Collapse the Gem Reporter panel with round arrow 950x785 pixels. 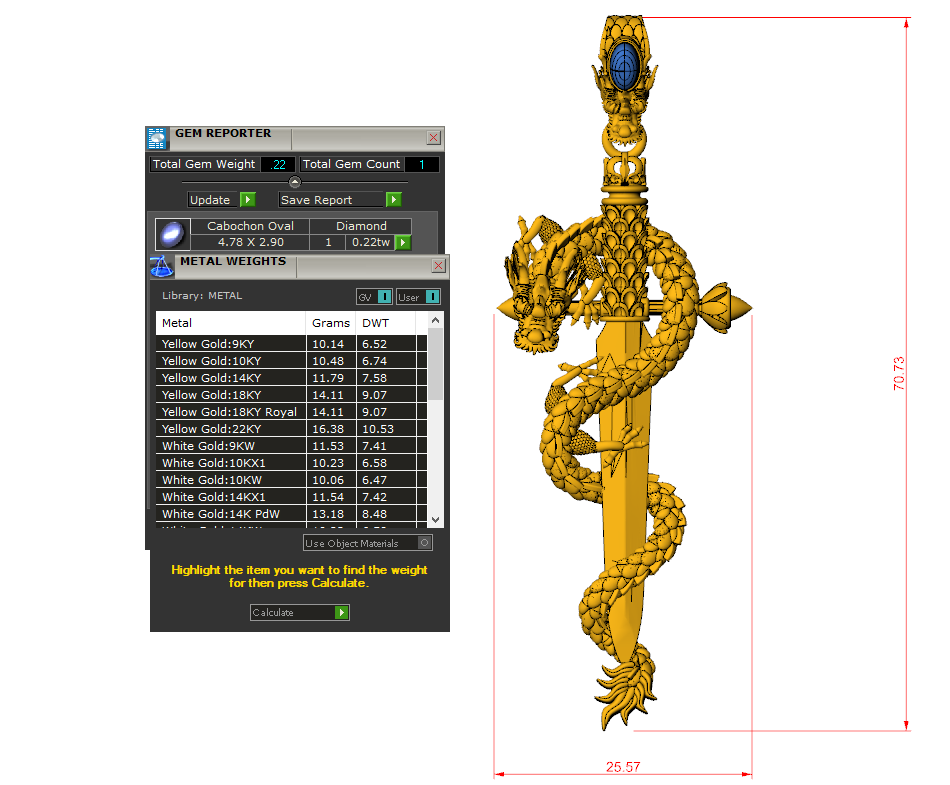click(x=294, y=182)
